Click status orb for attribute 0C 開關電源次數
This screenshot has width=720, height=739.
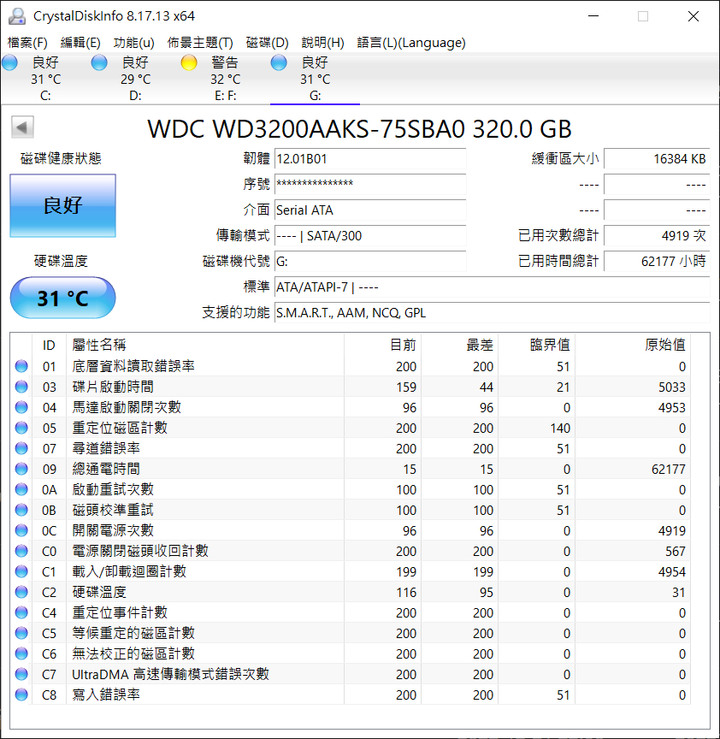(21, 531)
